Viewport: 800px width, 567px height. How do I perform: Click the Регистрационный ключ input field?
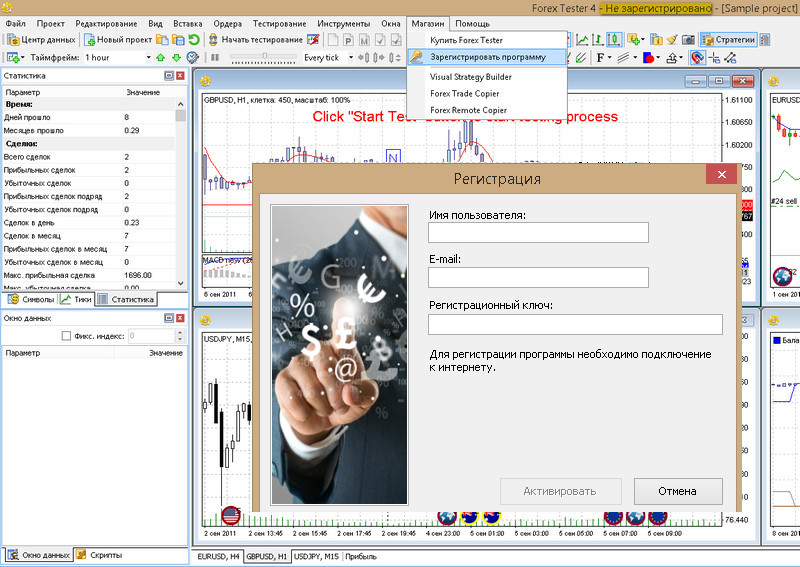[575, 324]
